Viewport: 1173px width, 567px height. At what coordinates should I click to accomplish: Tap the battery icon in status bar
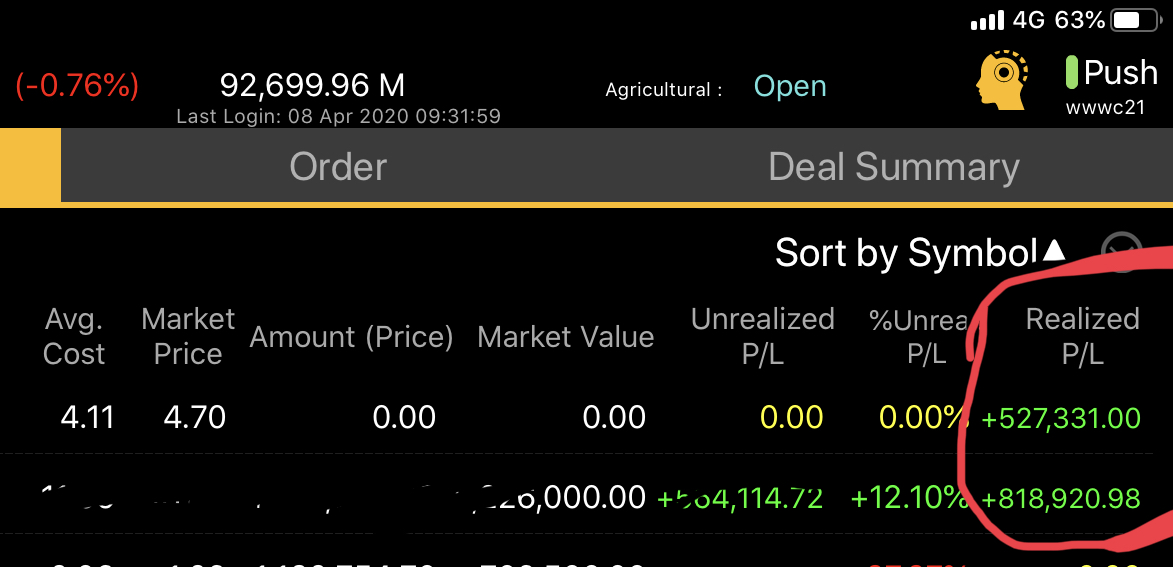(1136, 20)
